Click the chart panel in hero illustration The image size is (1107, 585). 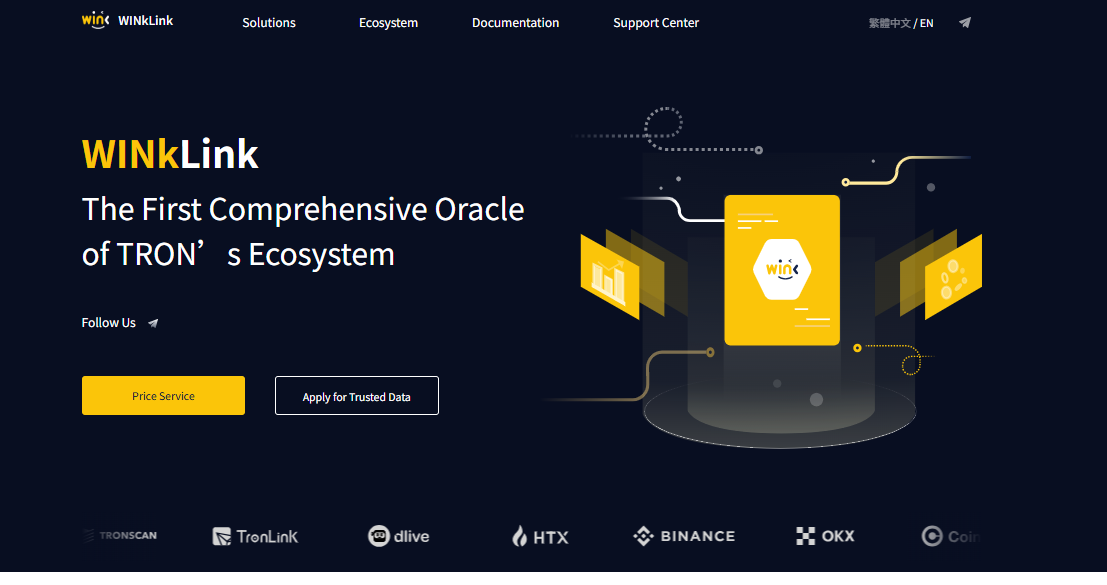click(x=609, y=276)
